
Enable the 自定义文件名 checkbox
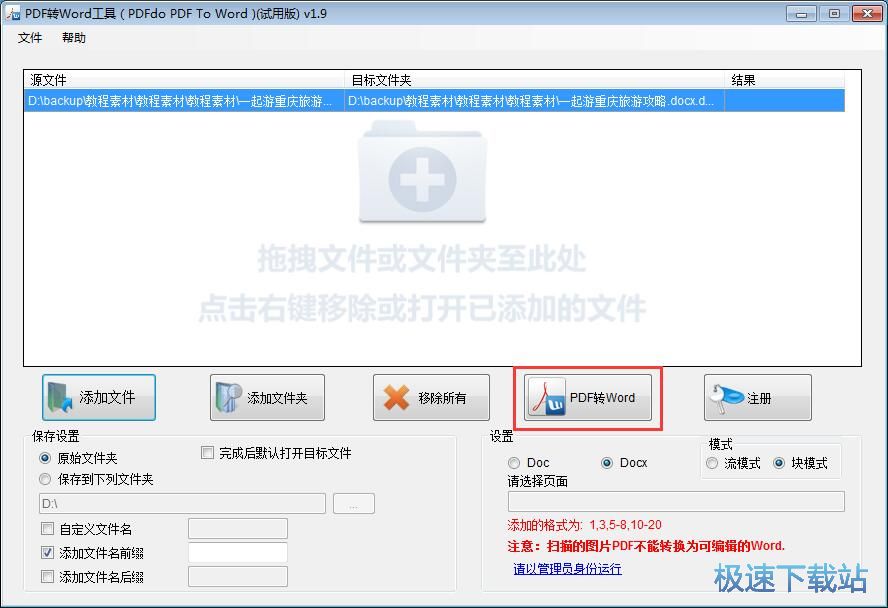46,528
